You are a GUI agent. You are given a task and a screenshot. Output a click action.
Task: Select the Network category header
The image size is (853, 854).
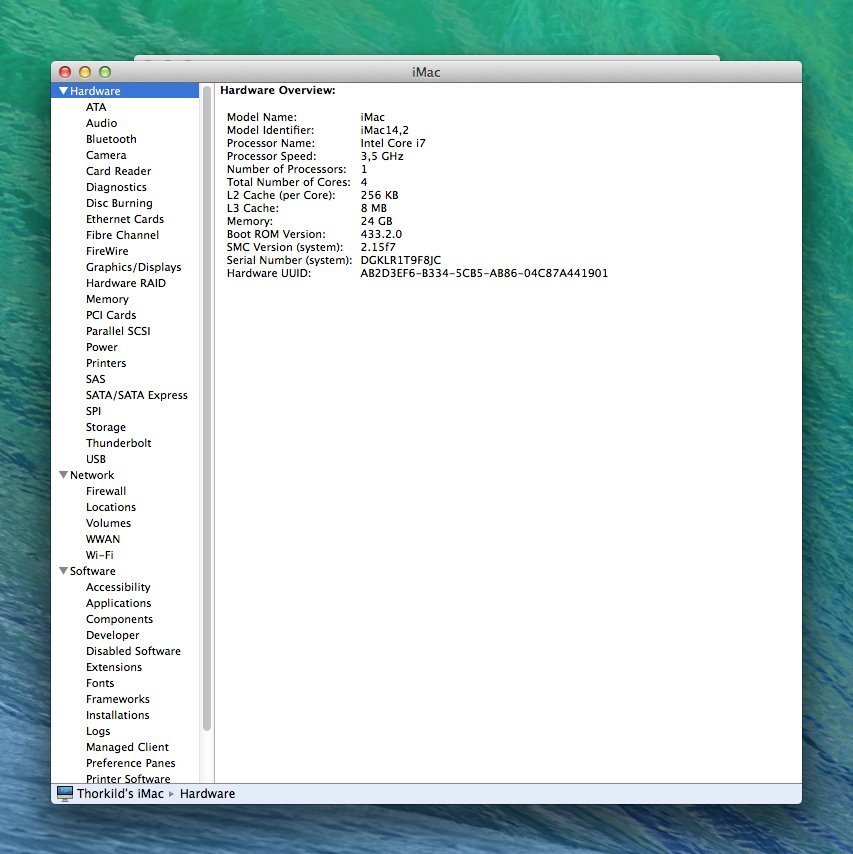coord(92,475)
